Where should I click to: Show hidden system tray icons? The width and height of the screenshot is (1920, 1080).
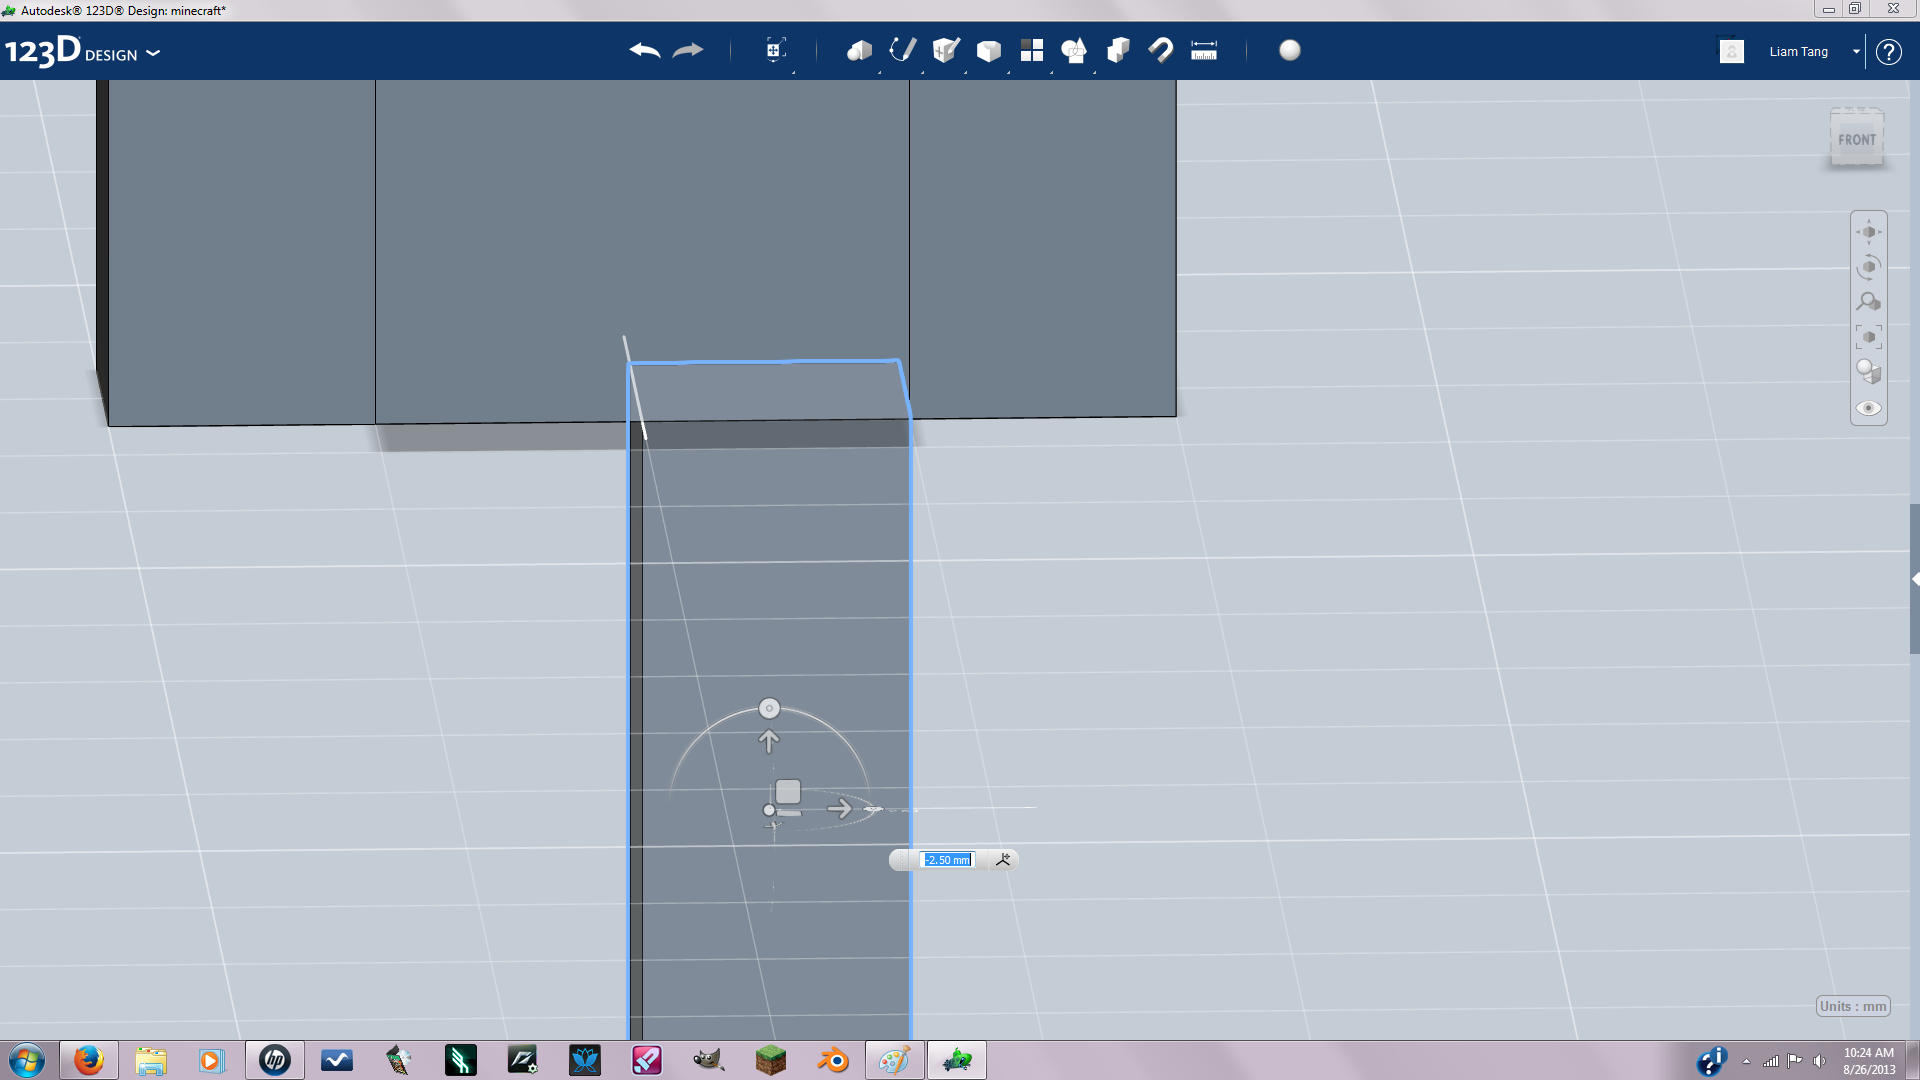pos(1746,1061)
